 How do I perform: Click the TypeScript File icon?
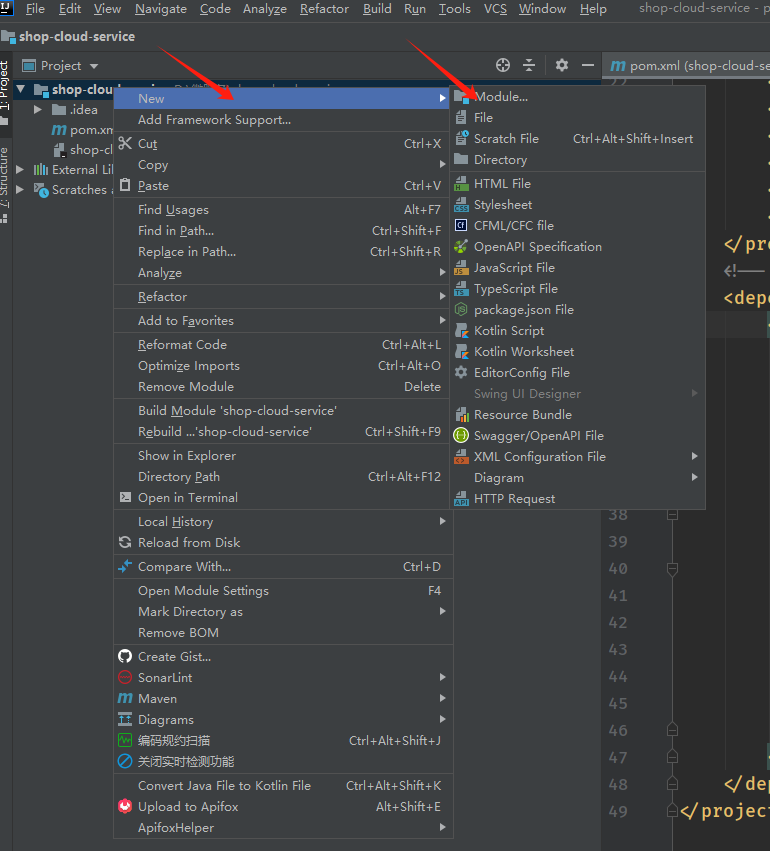tap(461, 289)
